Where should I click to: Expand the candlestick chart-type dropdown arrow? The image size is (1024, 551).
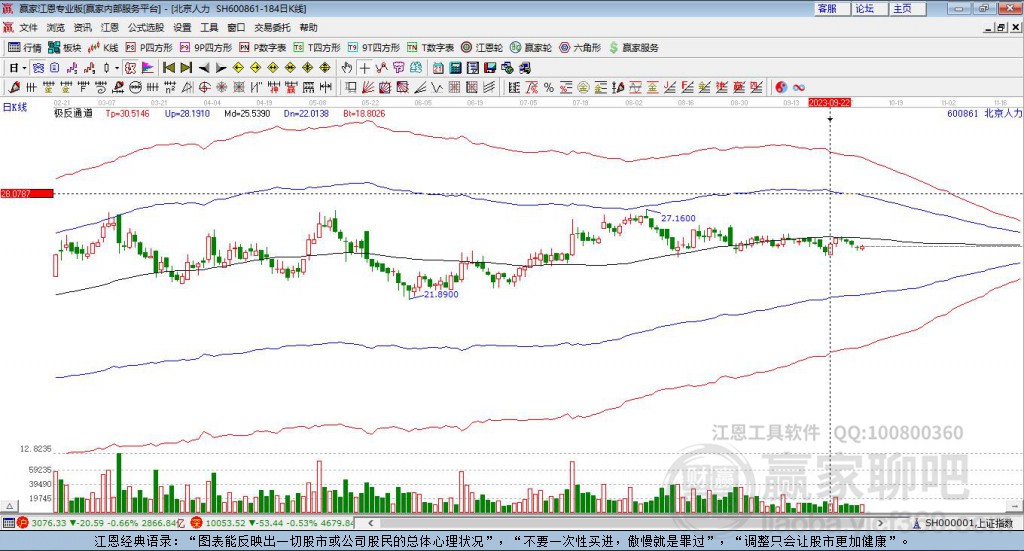point(117,68)
